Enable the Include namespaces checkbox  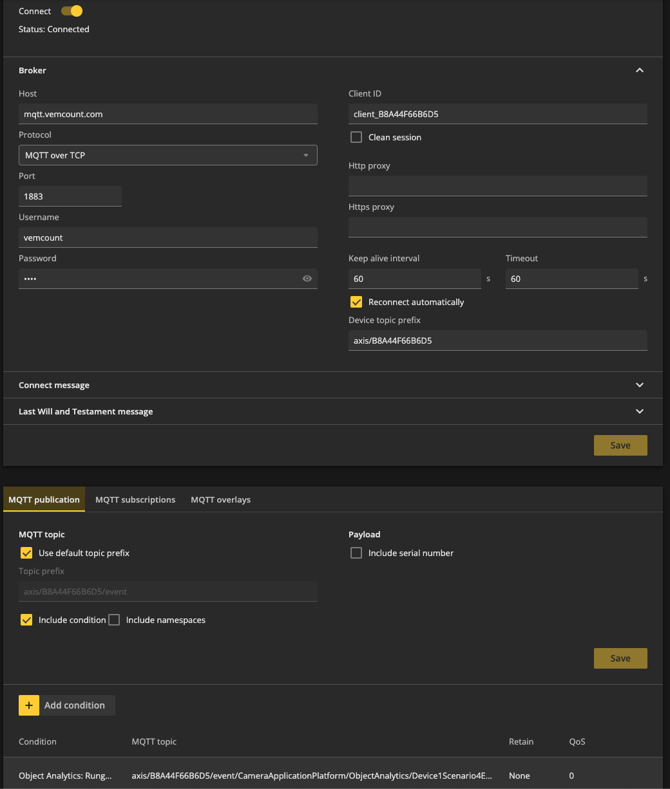(114, 620)
